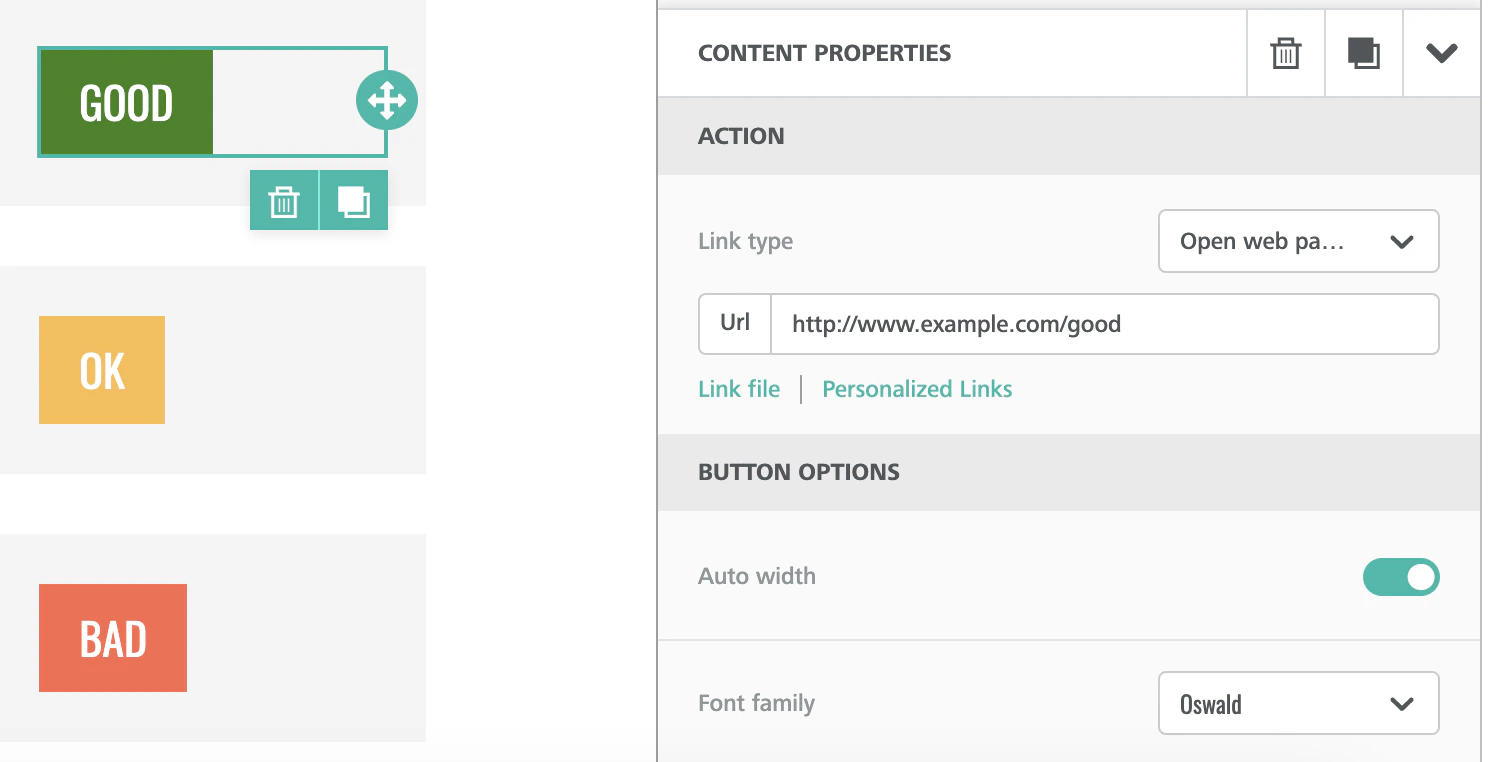Delete selected block via teal trash icon
Viewport: 1510px width, 762px height.
click(x=284, y=201)
